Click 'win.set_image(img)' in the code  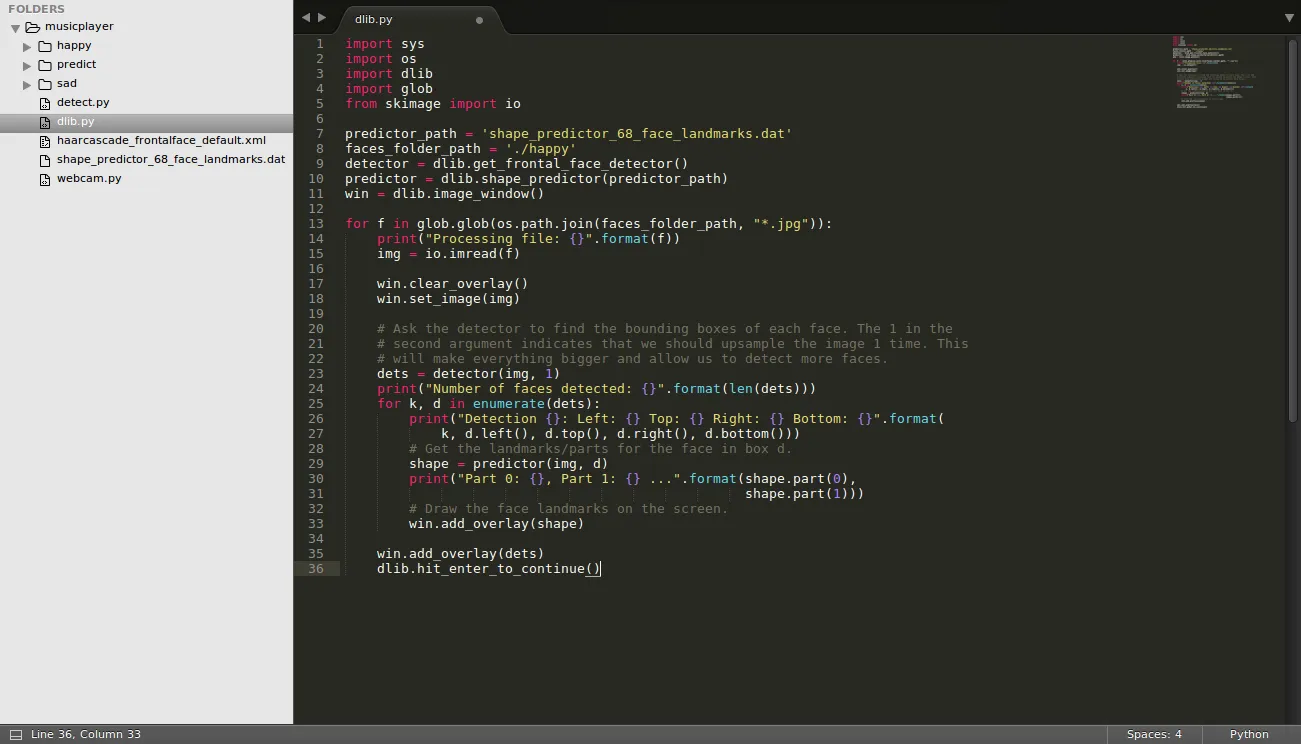tap(449, 299)
